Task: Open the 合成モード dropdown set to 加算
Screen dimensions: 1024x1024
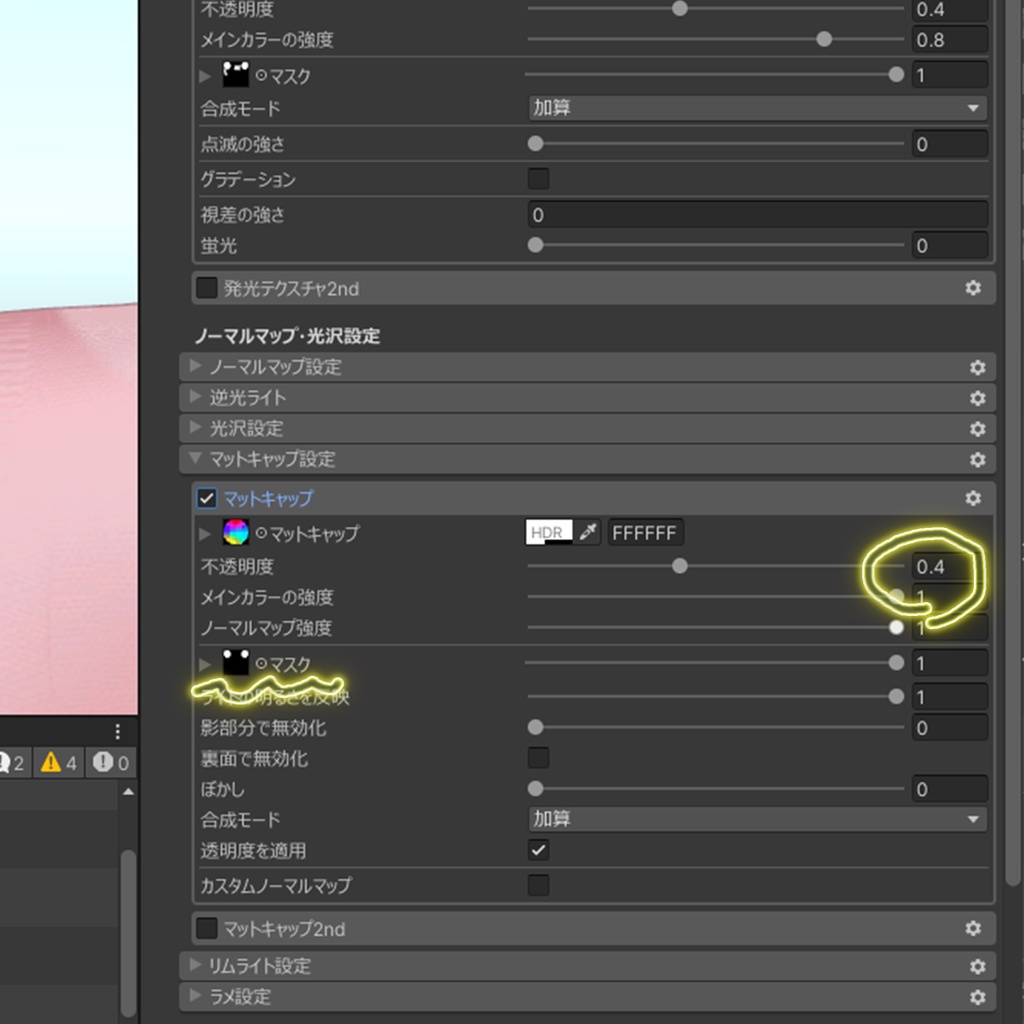Action: 757,817
